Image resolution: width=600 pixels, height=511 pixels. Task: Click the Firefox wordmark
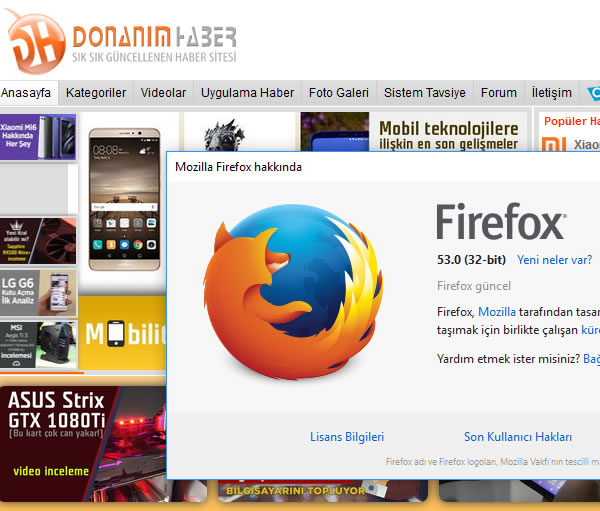point(501,221)
